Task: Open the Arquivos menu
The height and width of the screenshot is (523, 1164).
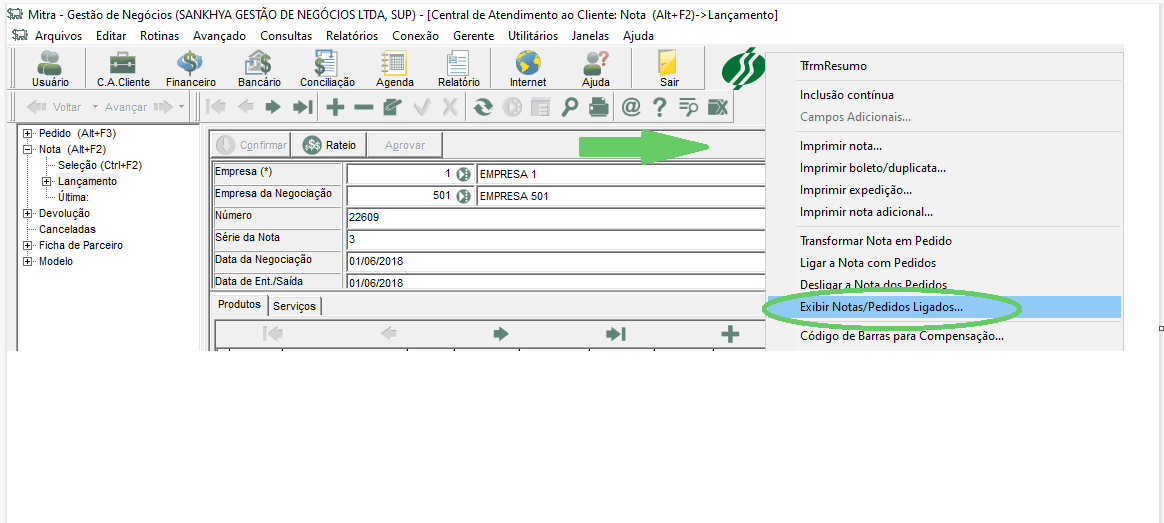Action: tap(59, 36)
